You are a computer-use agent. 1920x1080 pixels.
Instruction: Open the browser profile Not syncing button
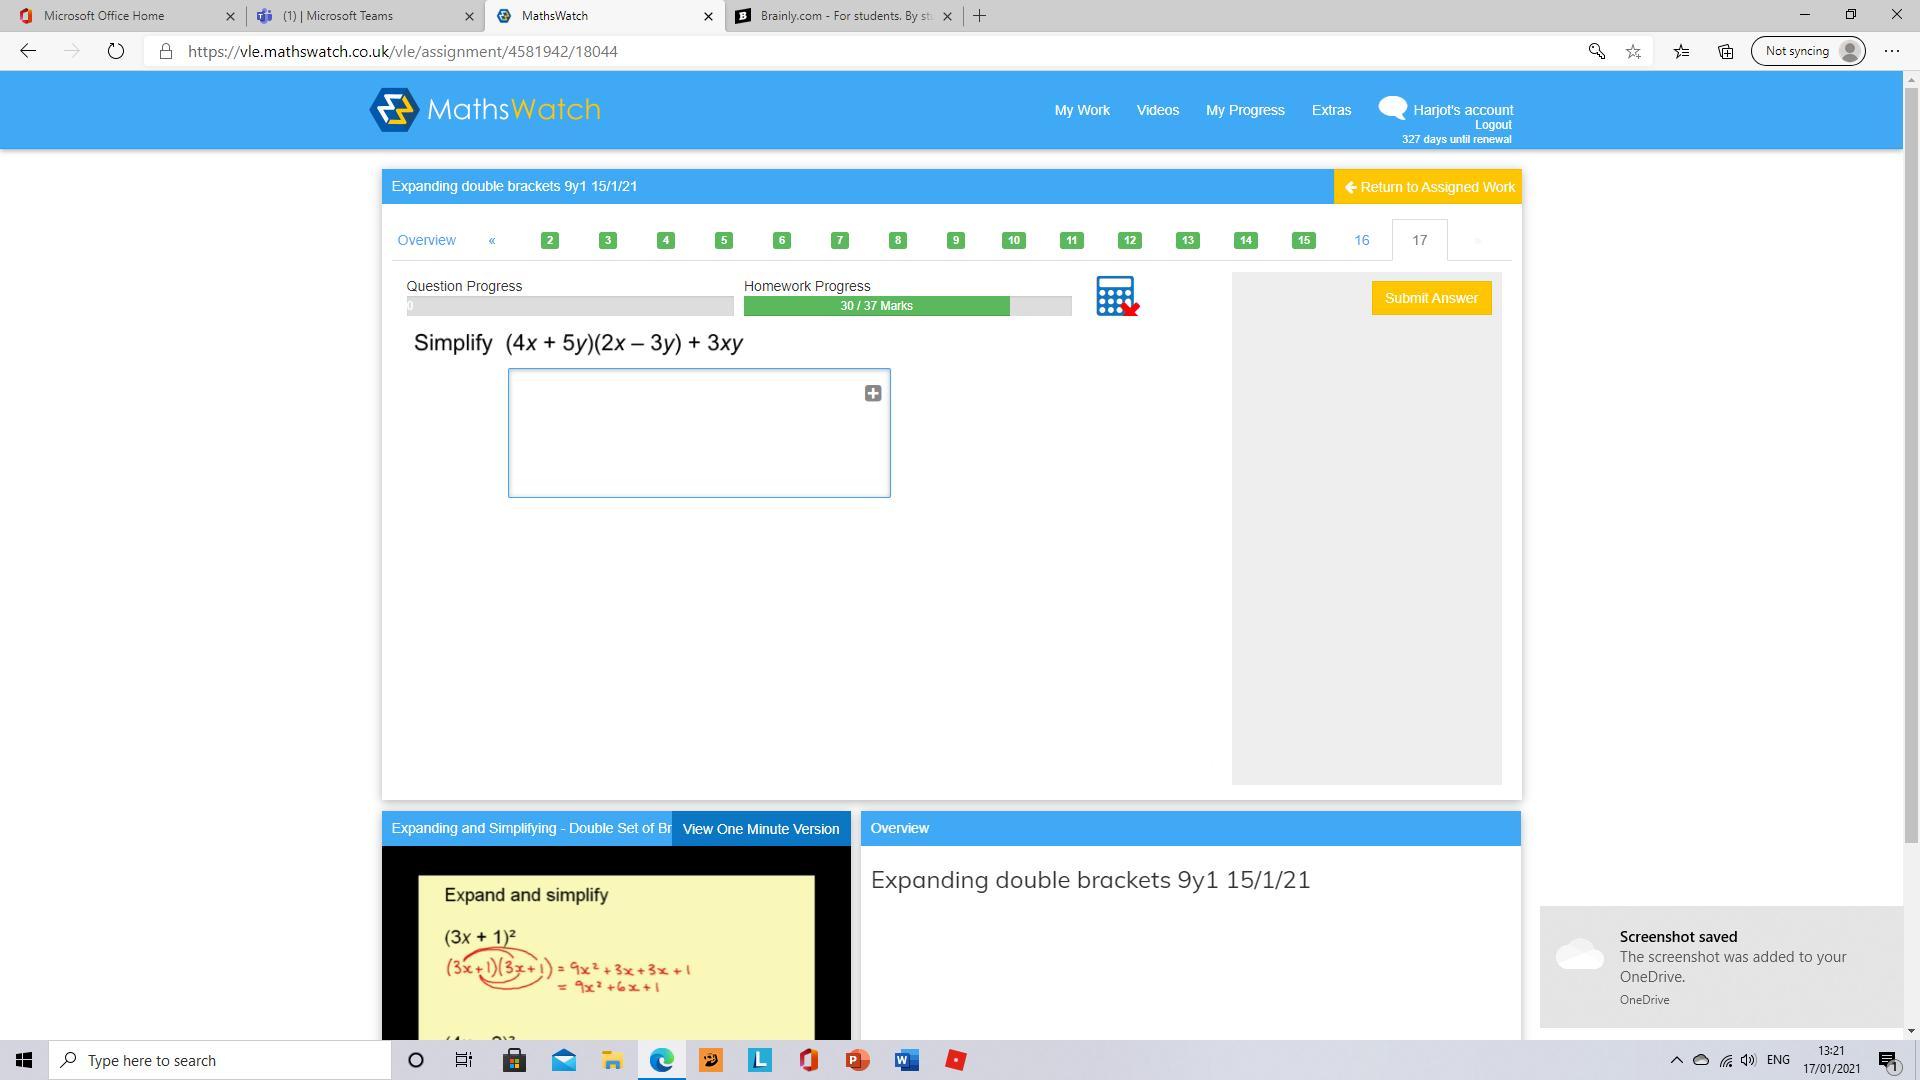click(x=1808, y=51)
